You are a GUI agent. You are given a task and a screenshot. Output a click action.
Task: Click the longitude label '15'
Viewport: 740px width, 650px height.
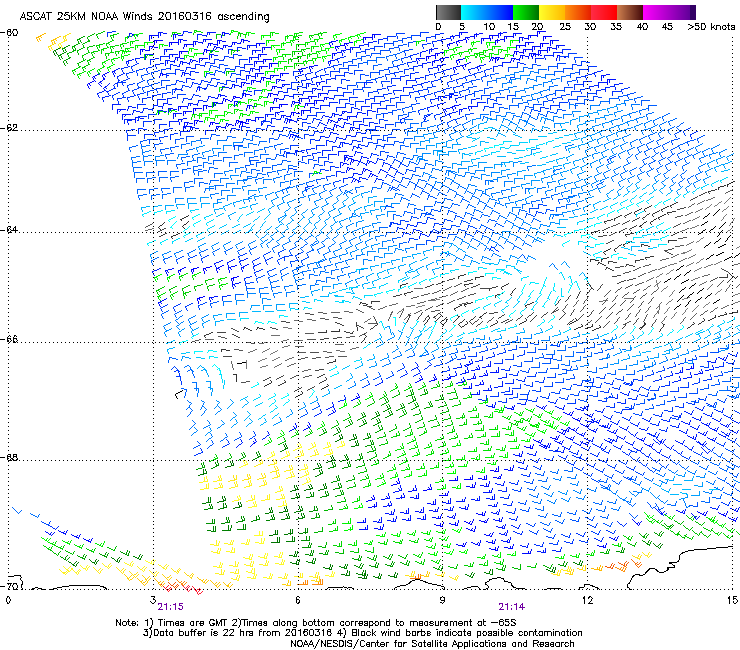click(732, 600)
